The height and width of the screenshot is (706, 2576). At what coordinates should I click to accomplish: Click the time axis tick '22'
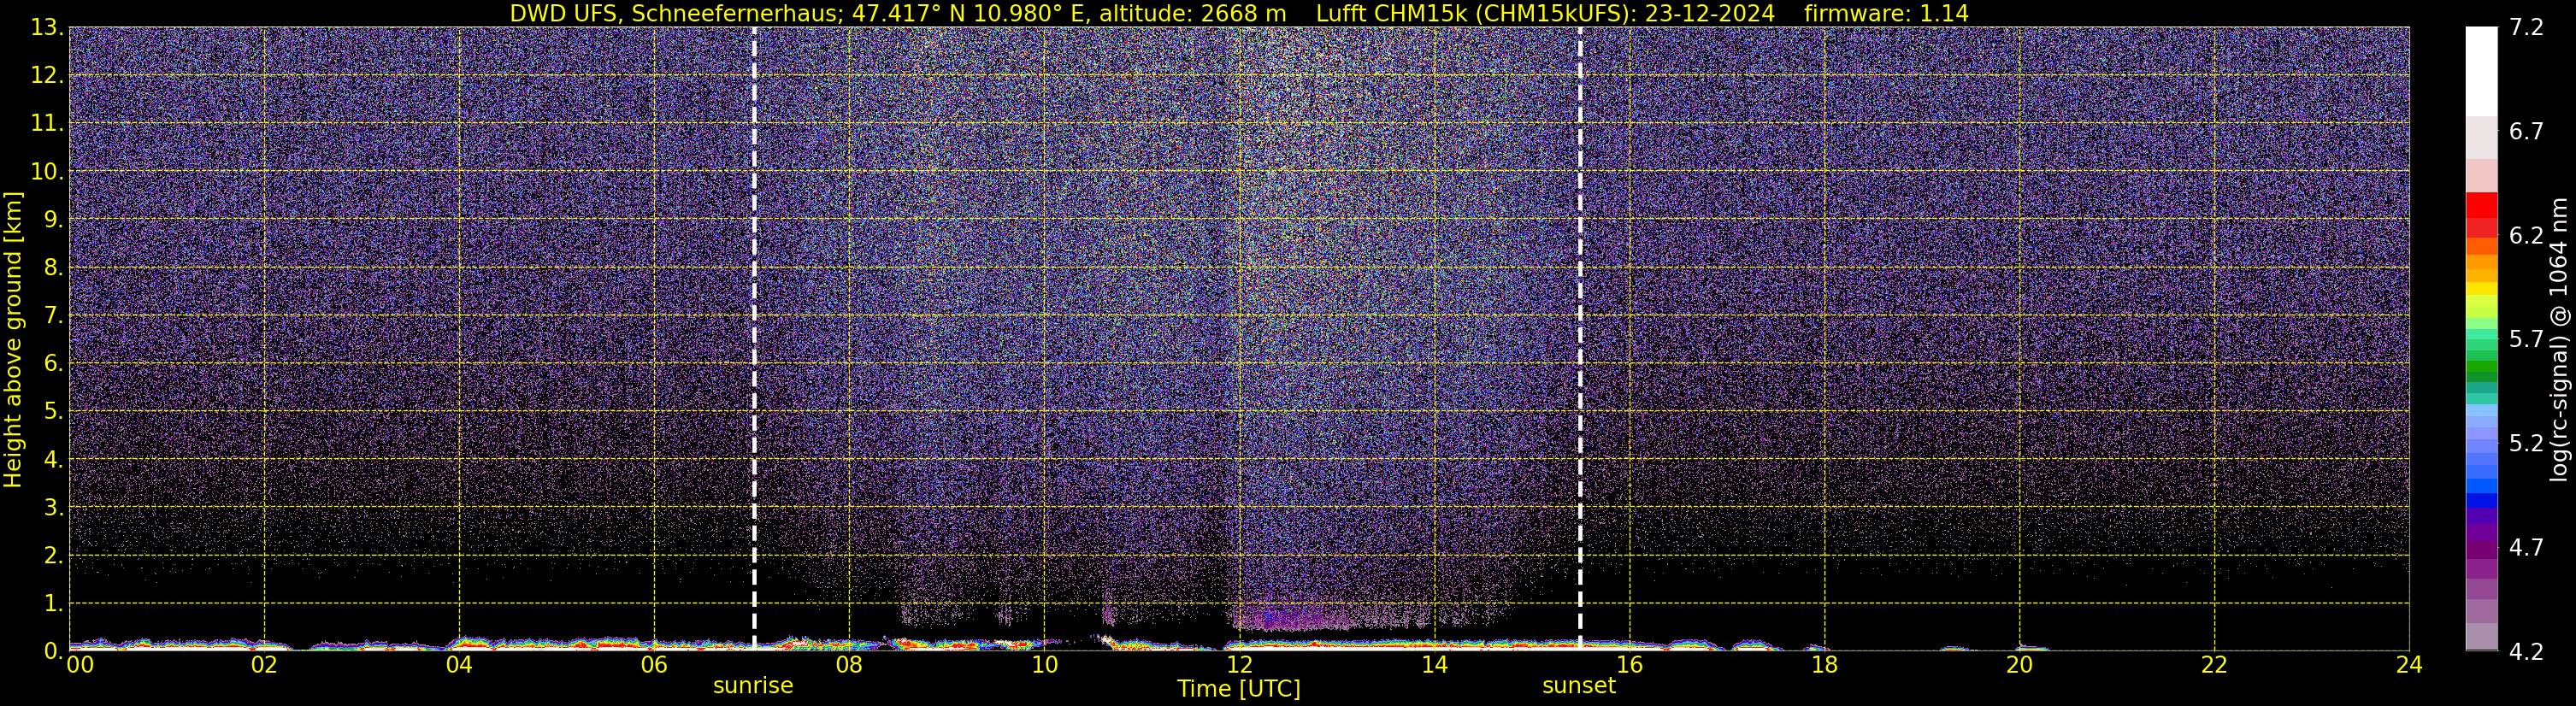[x=2214, y=666]
